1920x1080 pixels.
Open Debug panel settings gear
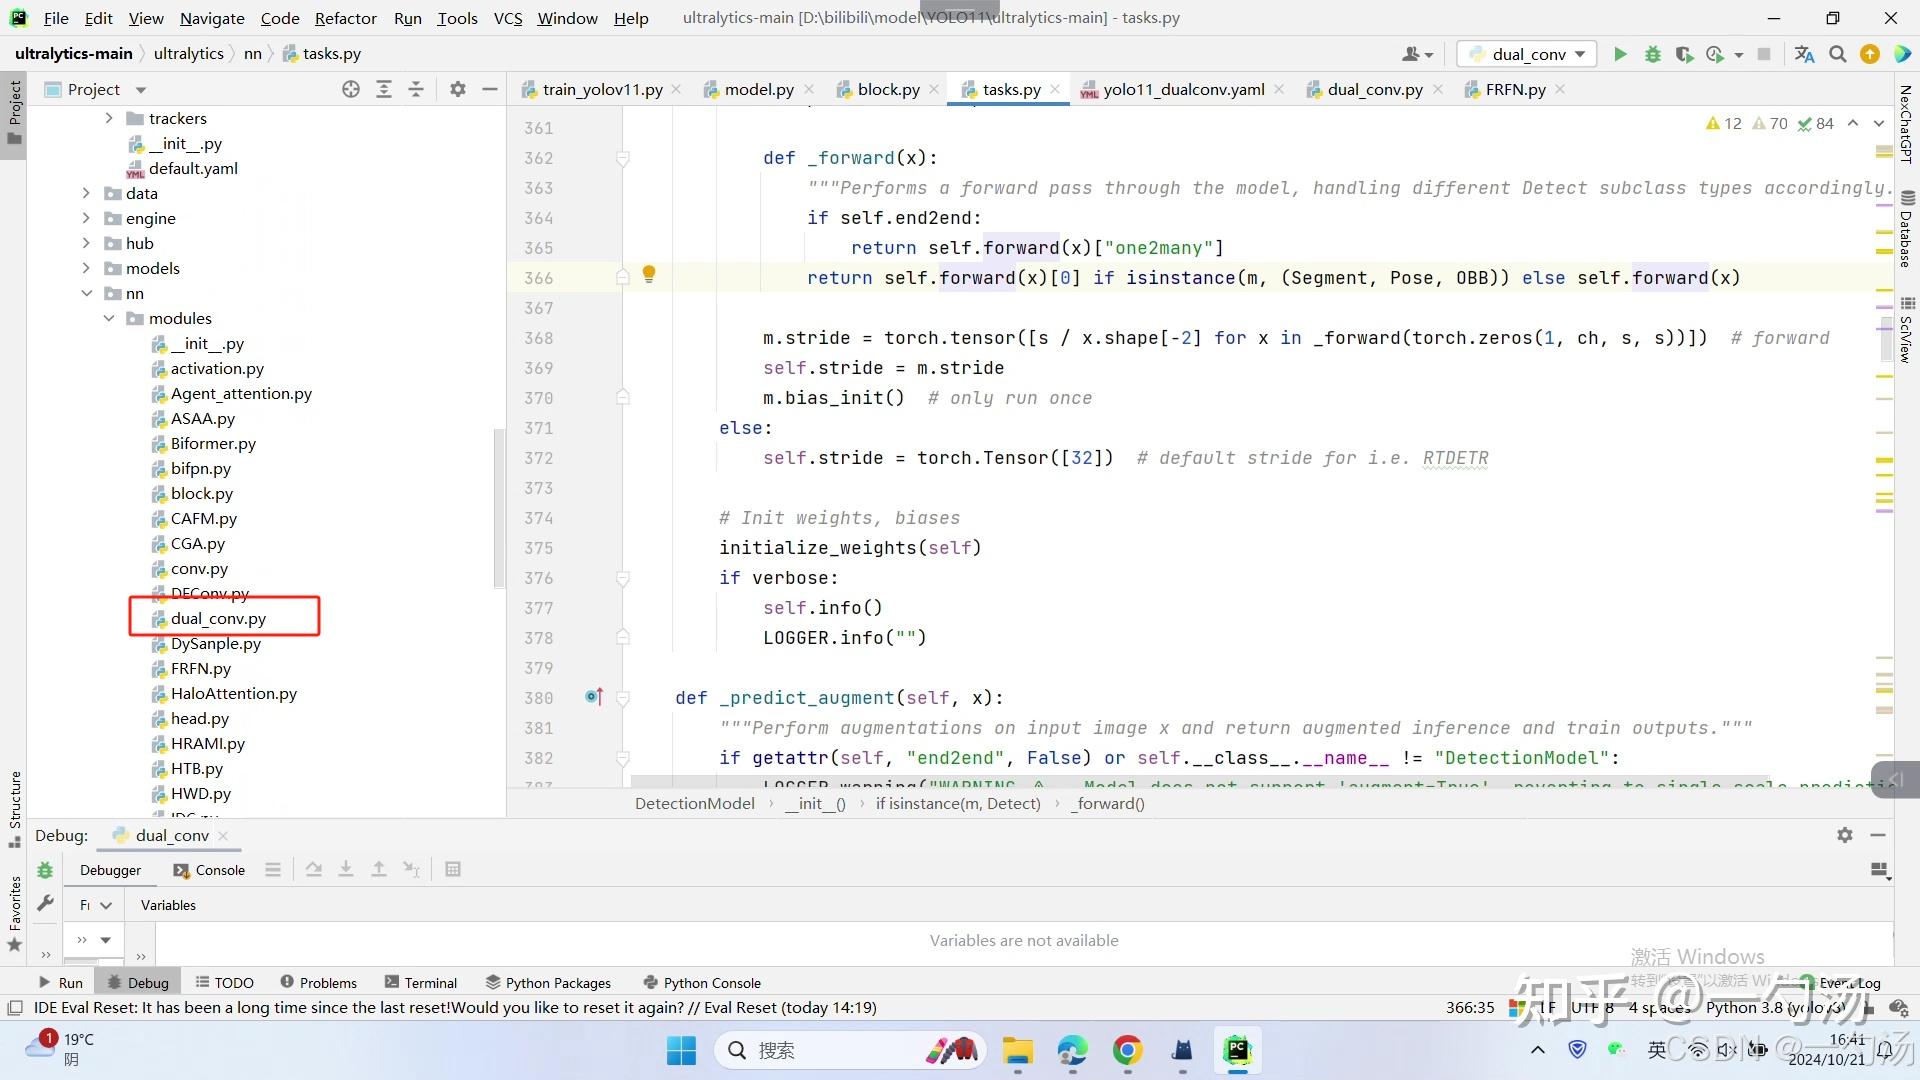(x=1844, y=835)
